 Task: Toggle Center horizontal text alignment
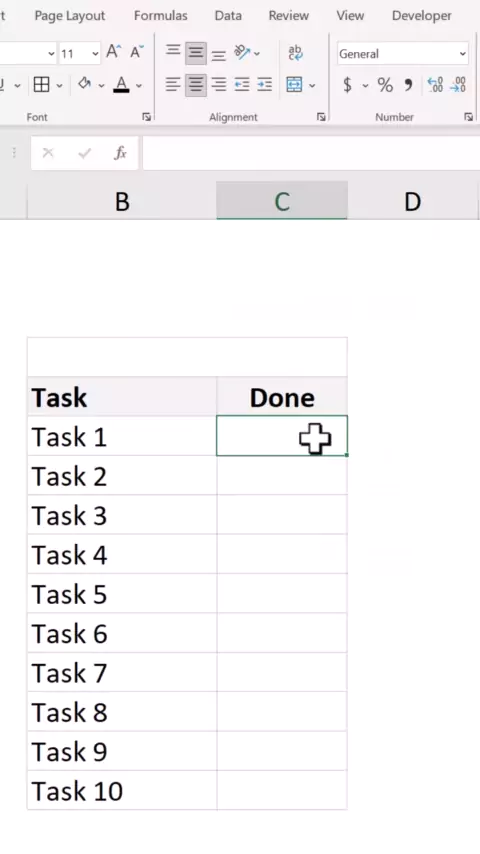[196, 85]
